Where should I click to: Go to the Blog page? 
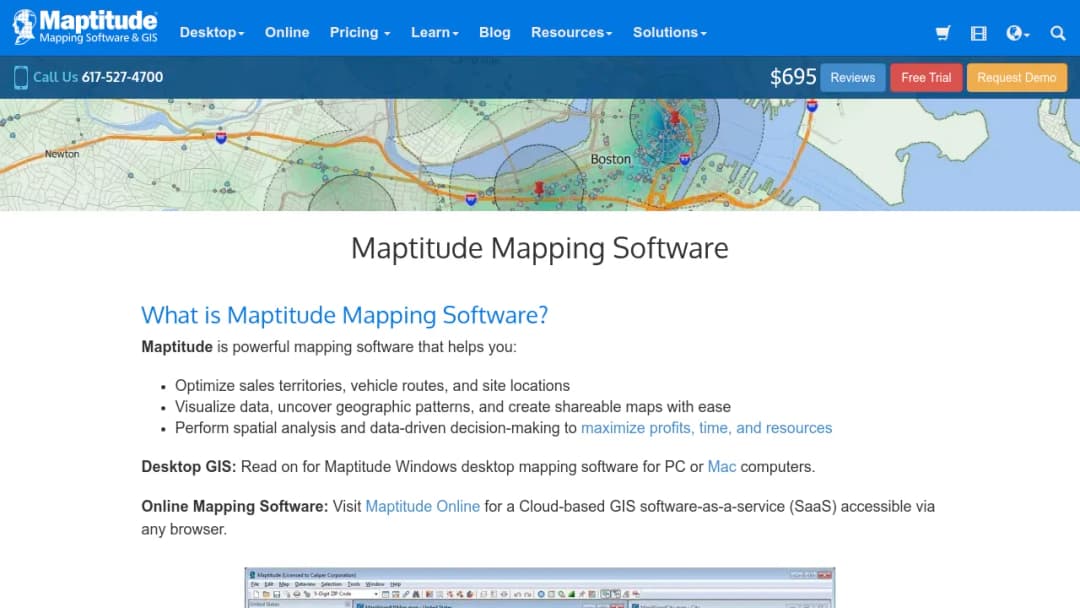[495, 32]
